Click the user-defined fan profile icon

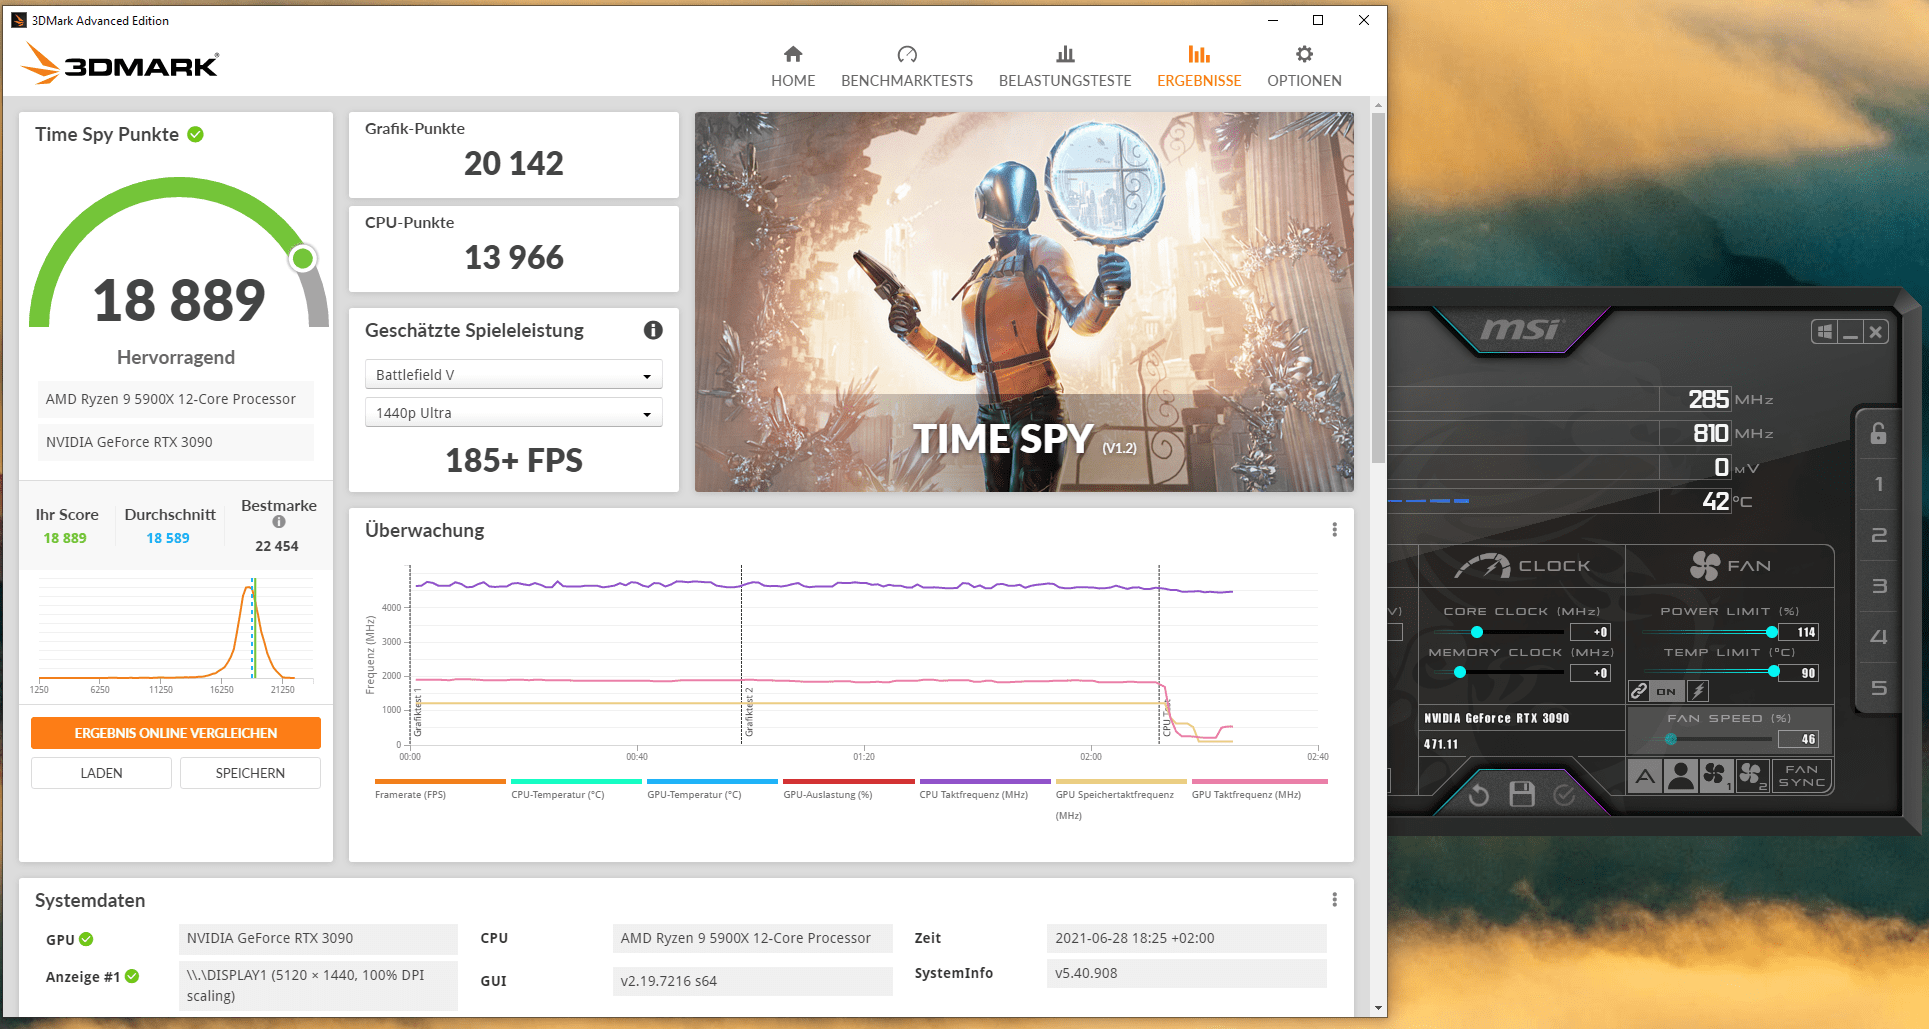(x=1681, y=776)
